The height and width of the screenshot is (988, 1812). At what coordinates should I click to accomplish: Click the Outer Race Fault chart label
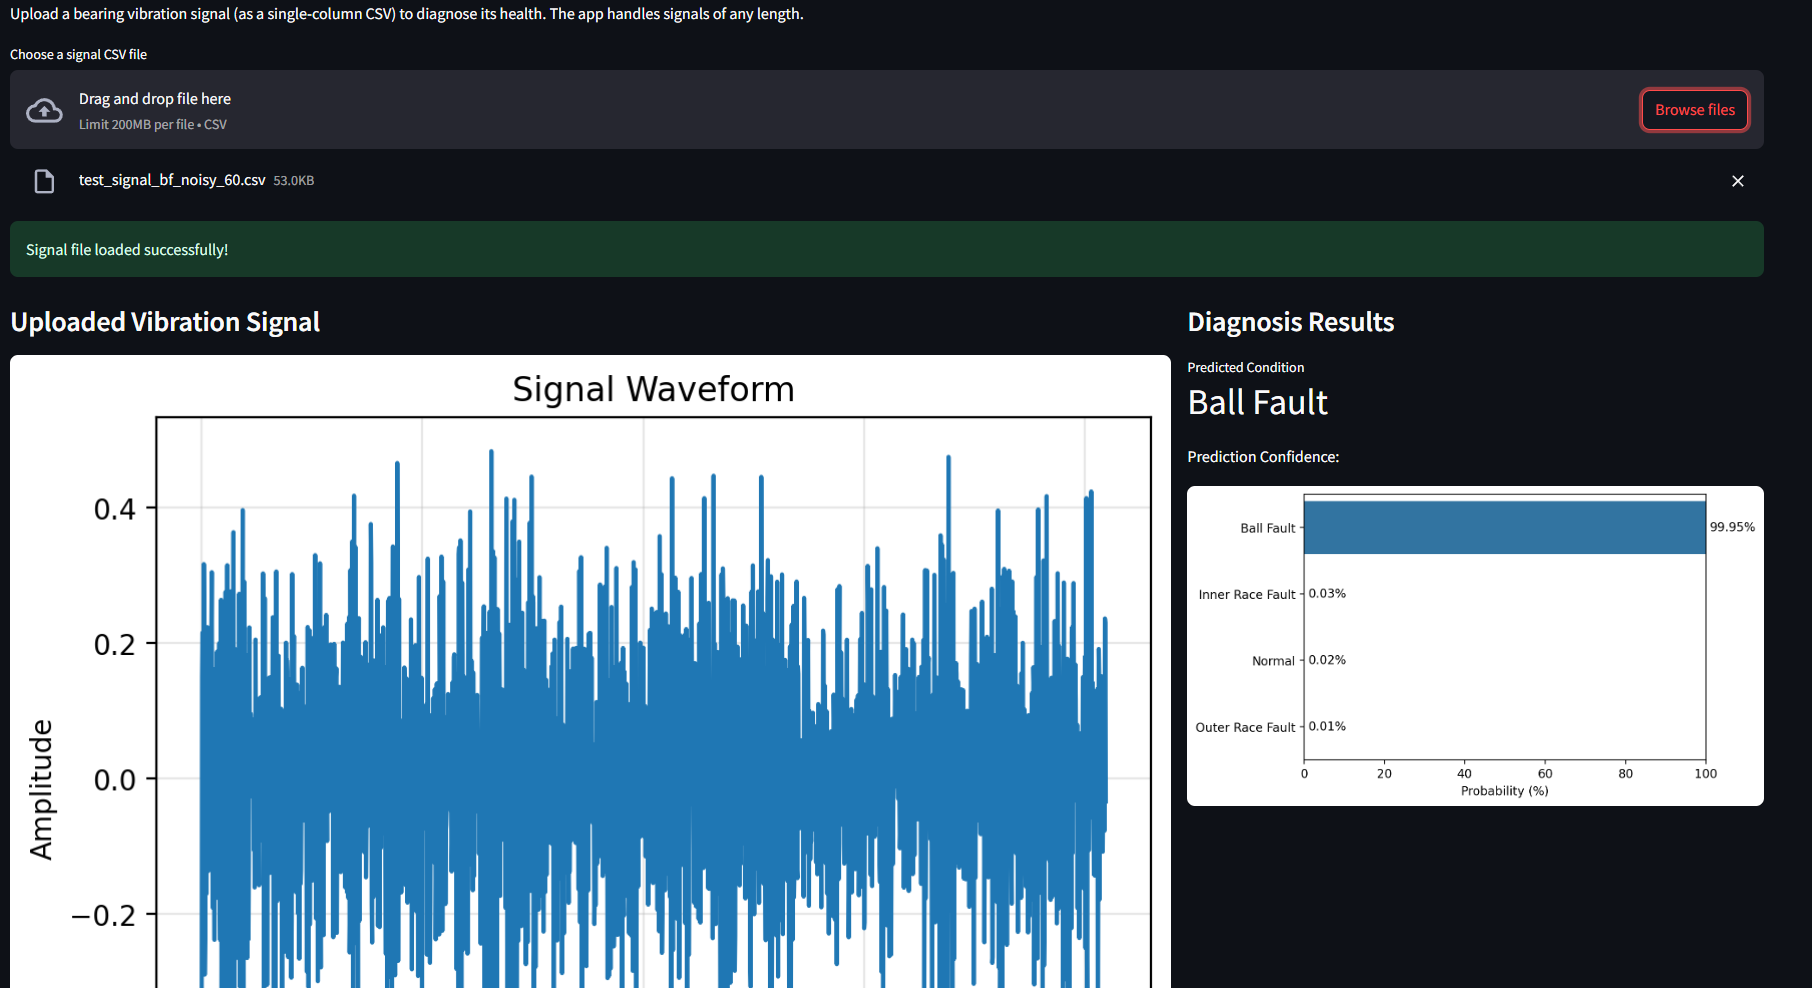pos(1245,727)
